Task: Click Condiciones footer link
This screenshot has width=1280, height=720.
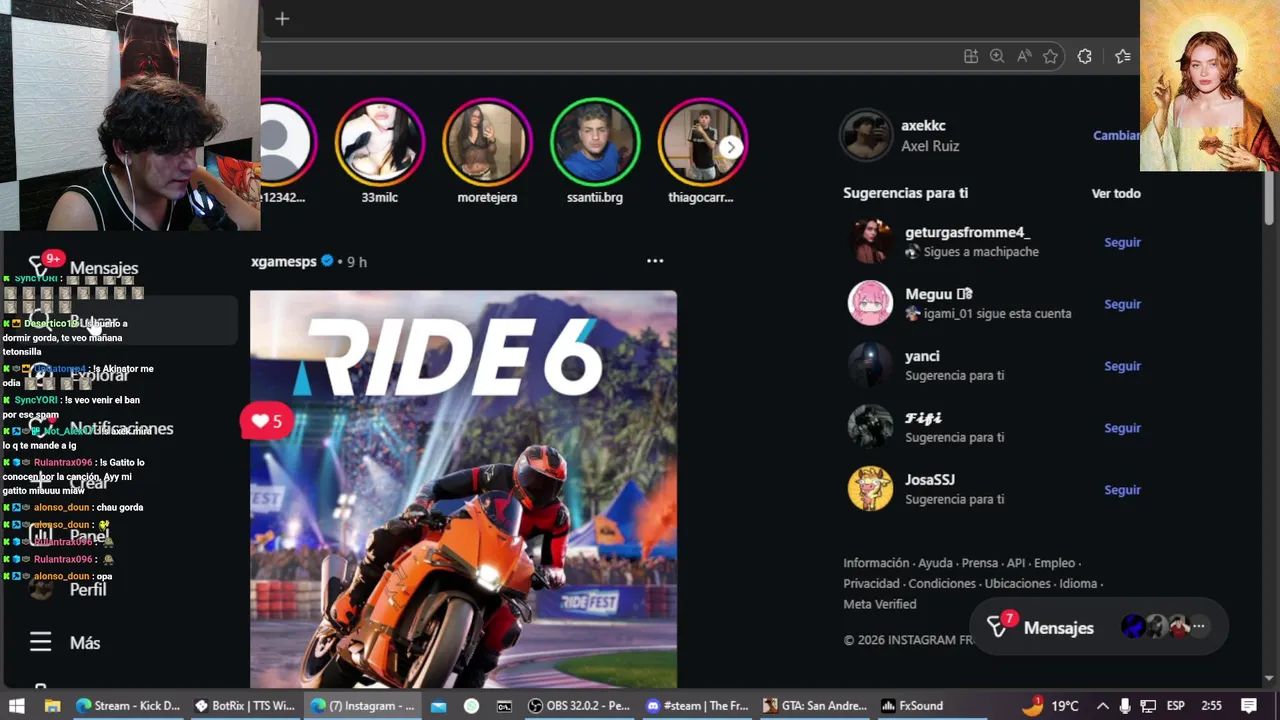Action: point(942,583)
